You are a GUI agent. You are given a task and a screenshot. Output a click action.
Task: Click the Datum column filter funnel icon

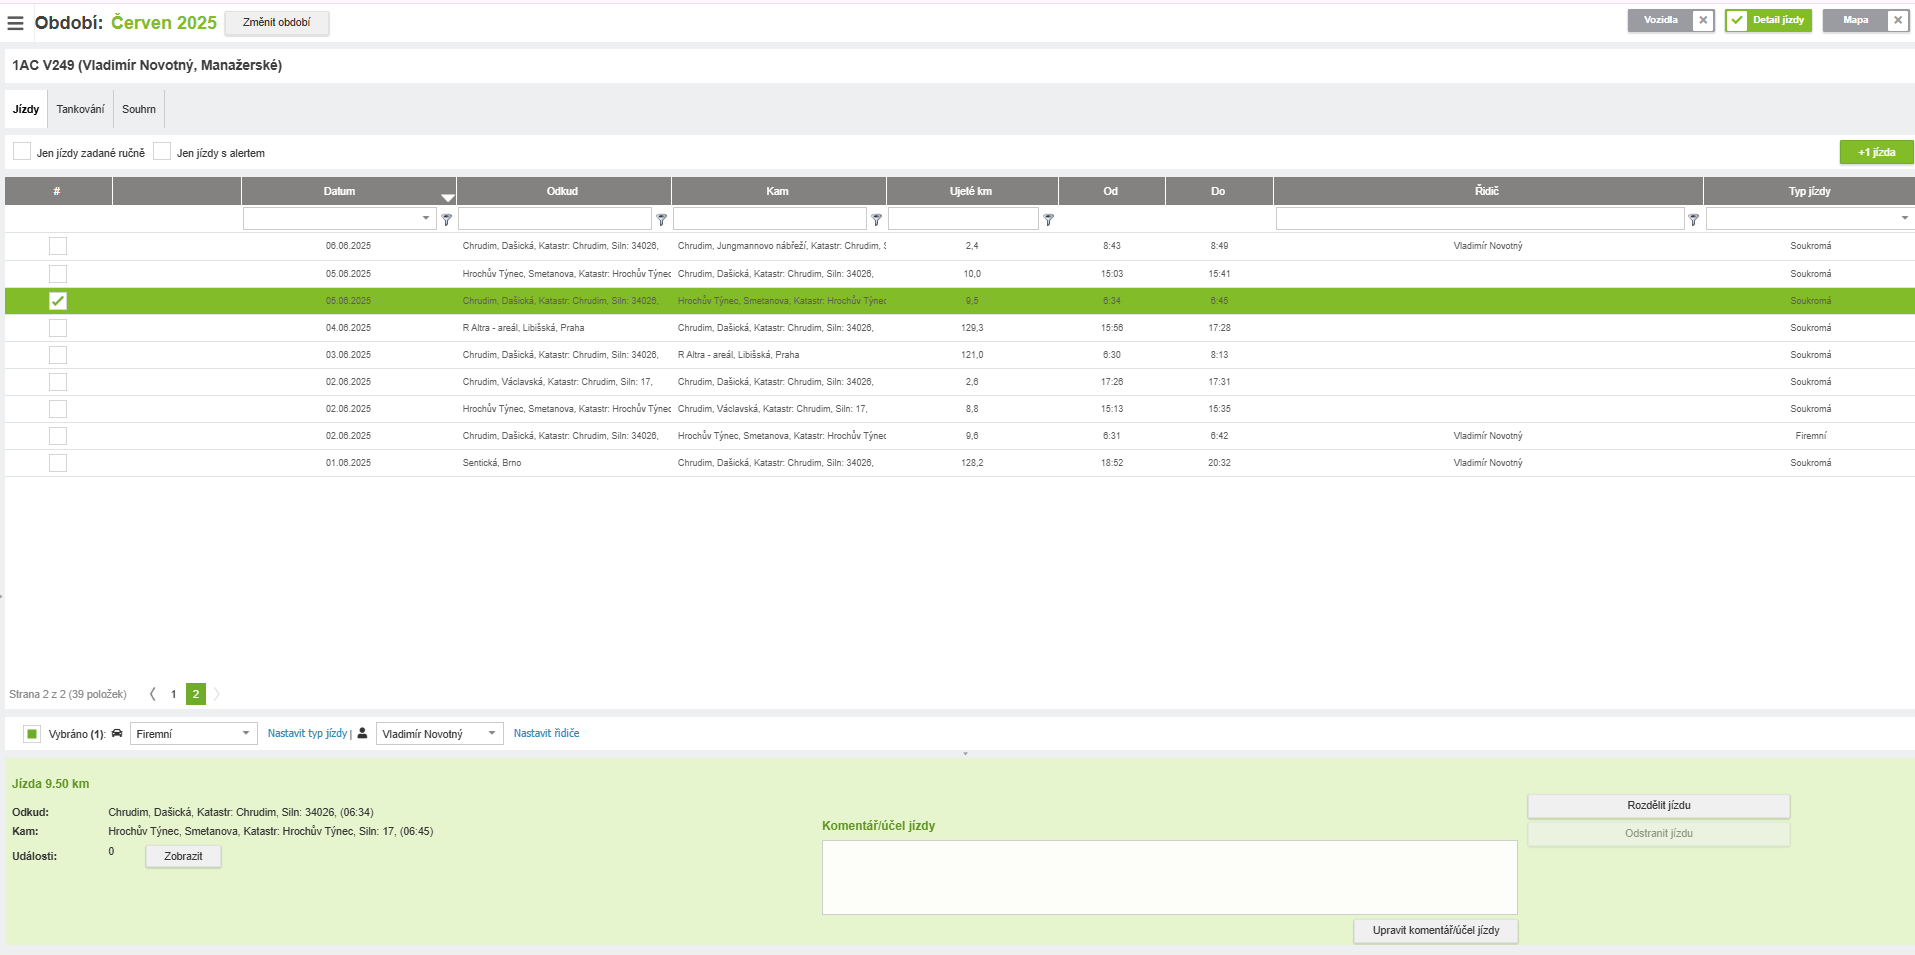(x=447, y=219)
